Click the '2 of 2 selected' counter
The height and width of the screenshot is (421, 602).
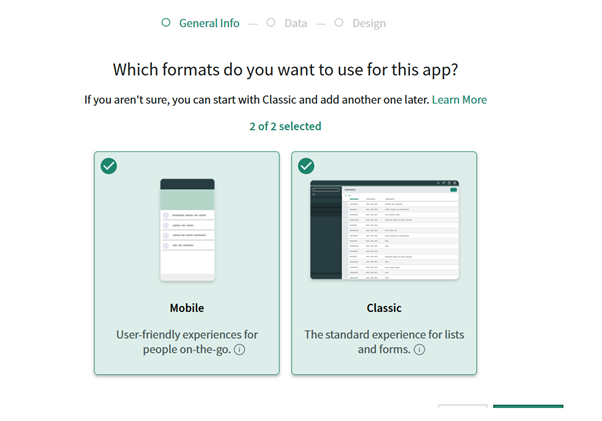point(285,126)
